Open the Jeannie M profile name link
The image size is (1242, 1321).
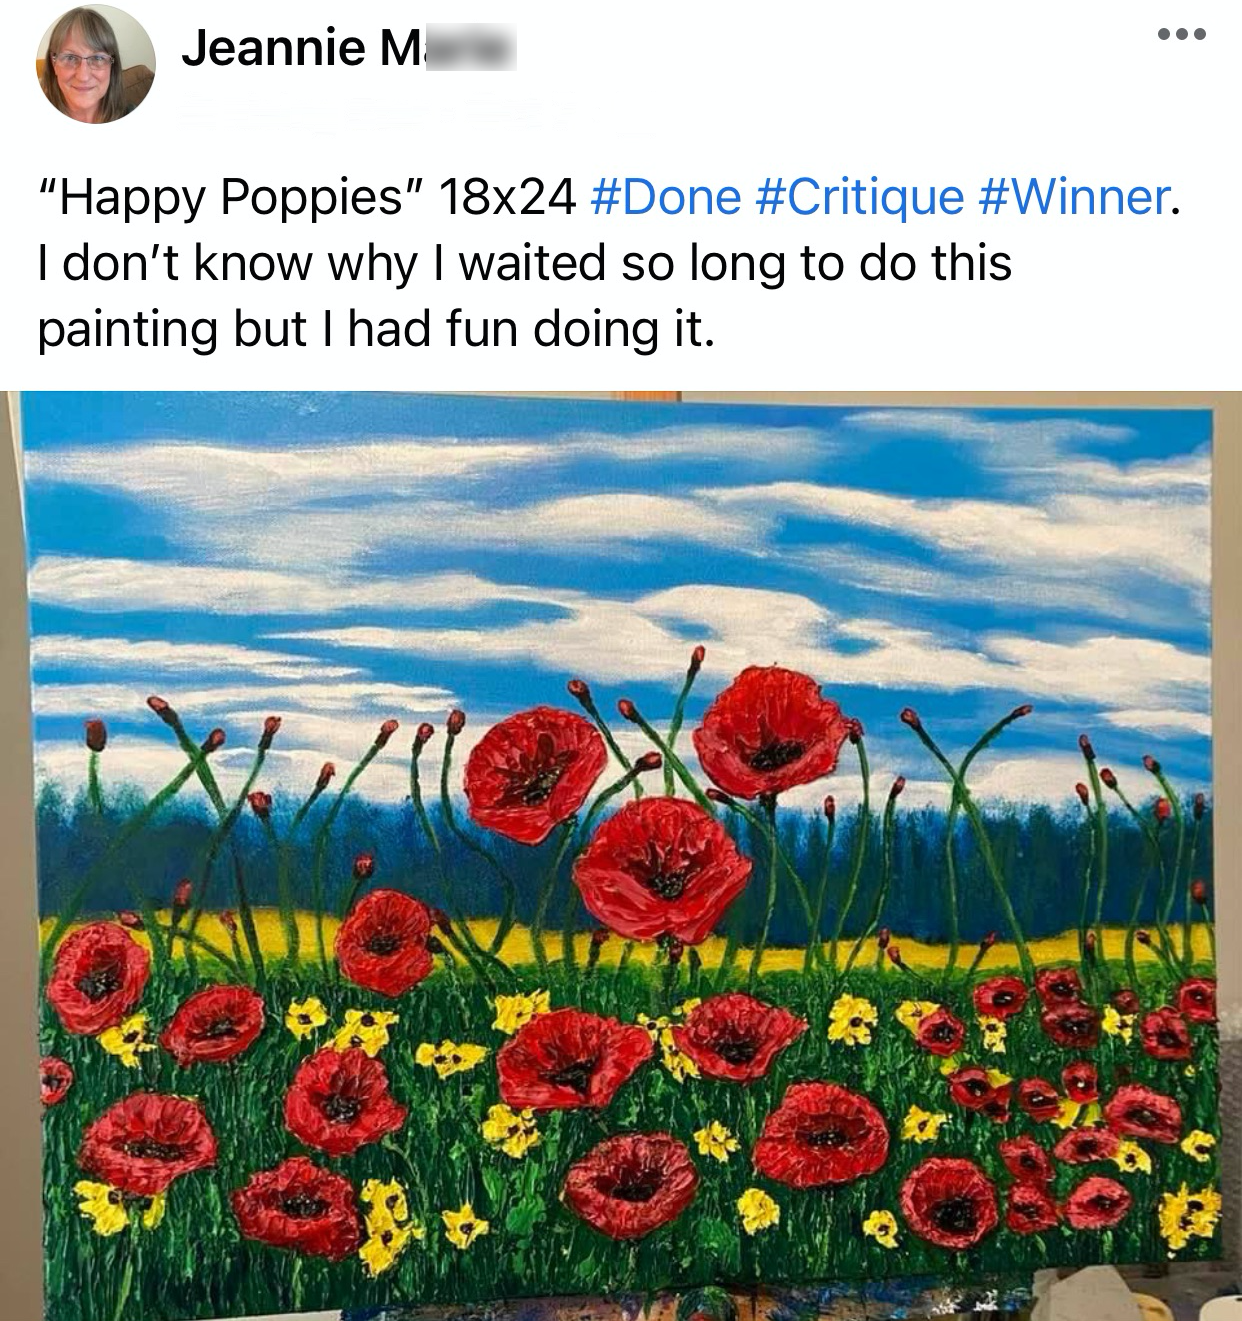(x=349, y=47)
